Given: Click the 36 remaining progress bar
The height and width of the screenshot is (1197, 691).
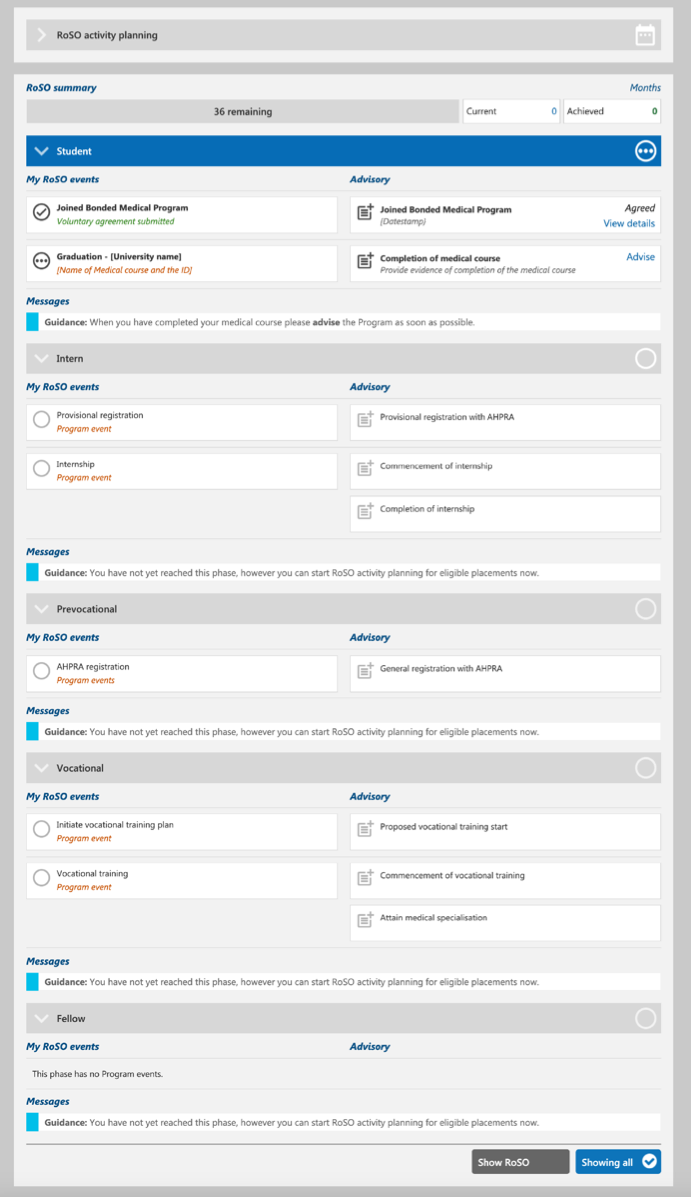Looking at the screenshot, I should (x=243, y=112).
